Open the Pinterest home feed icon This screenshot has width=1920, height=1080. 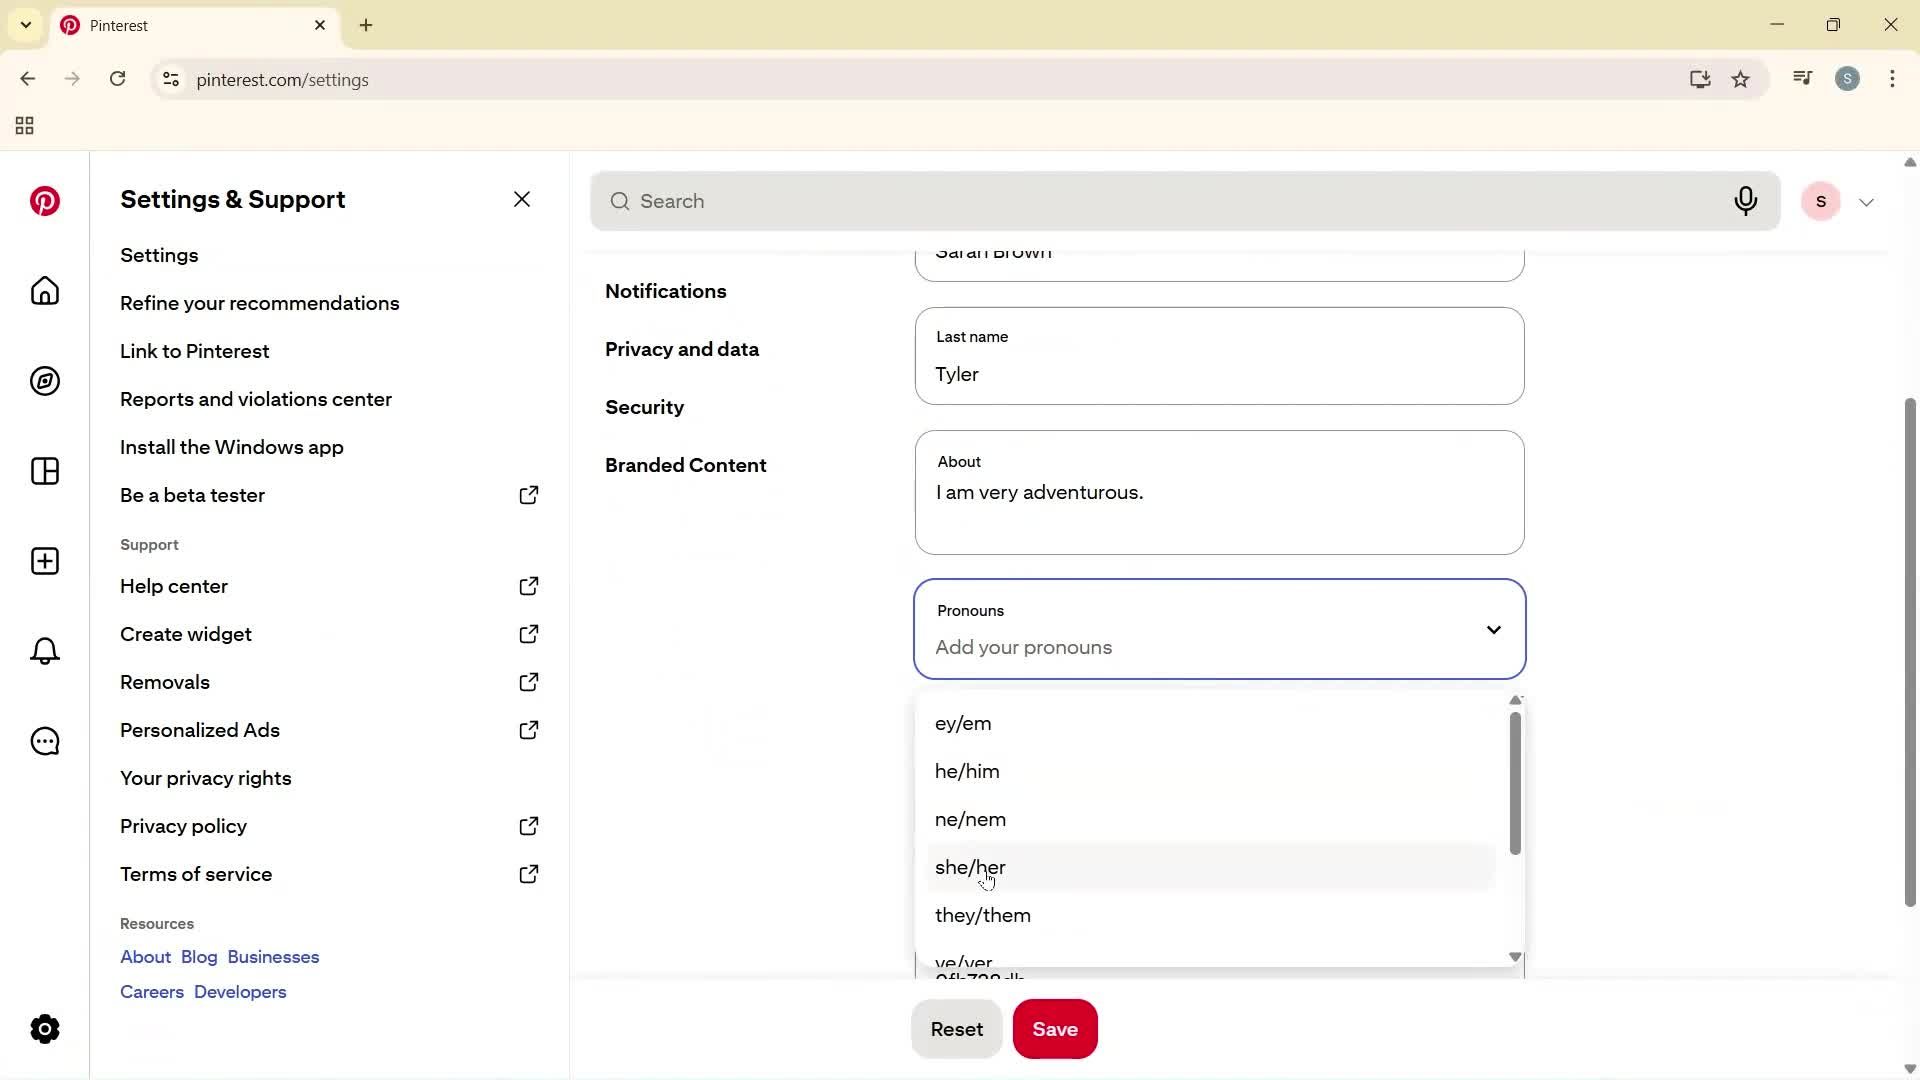click(x=44, y=291)
